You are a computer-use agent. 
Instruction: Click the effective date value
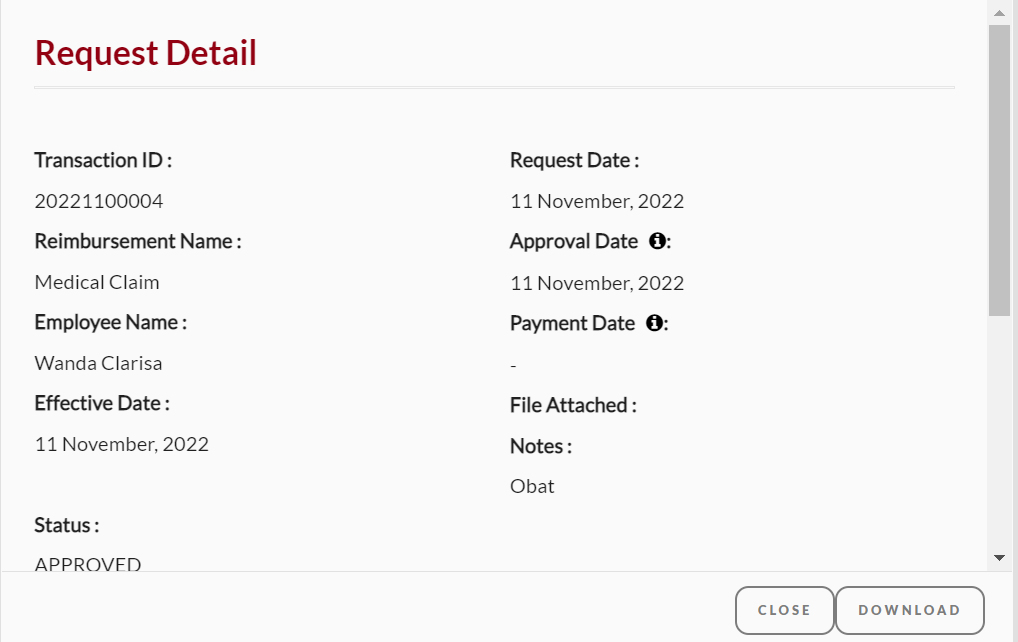click(121, 444)
